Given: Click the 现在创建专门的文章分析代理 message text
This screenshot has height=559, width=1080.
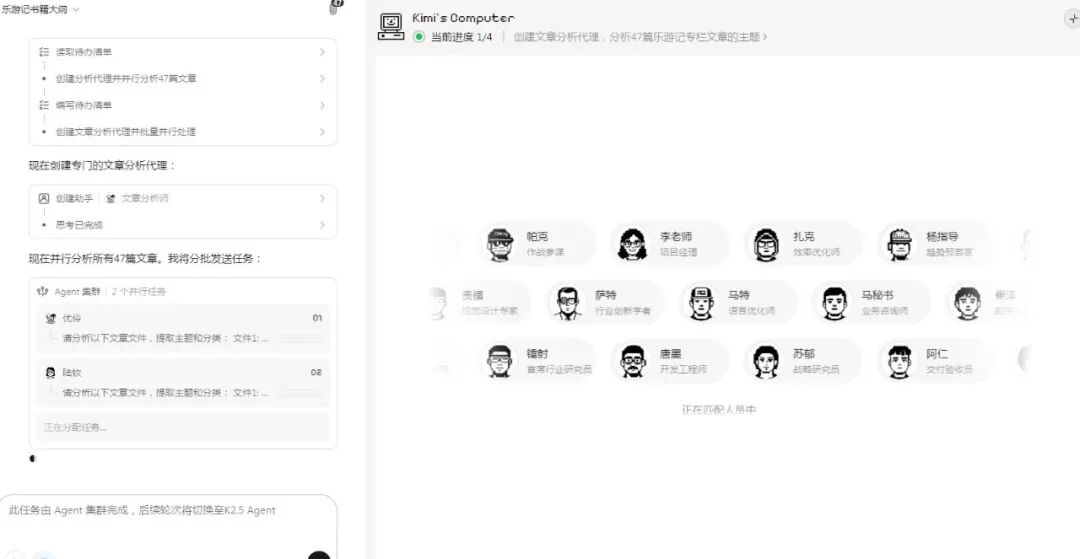Looking at the screenshot, I should pos(102,166).
